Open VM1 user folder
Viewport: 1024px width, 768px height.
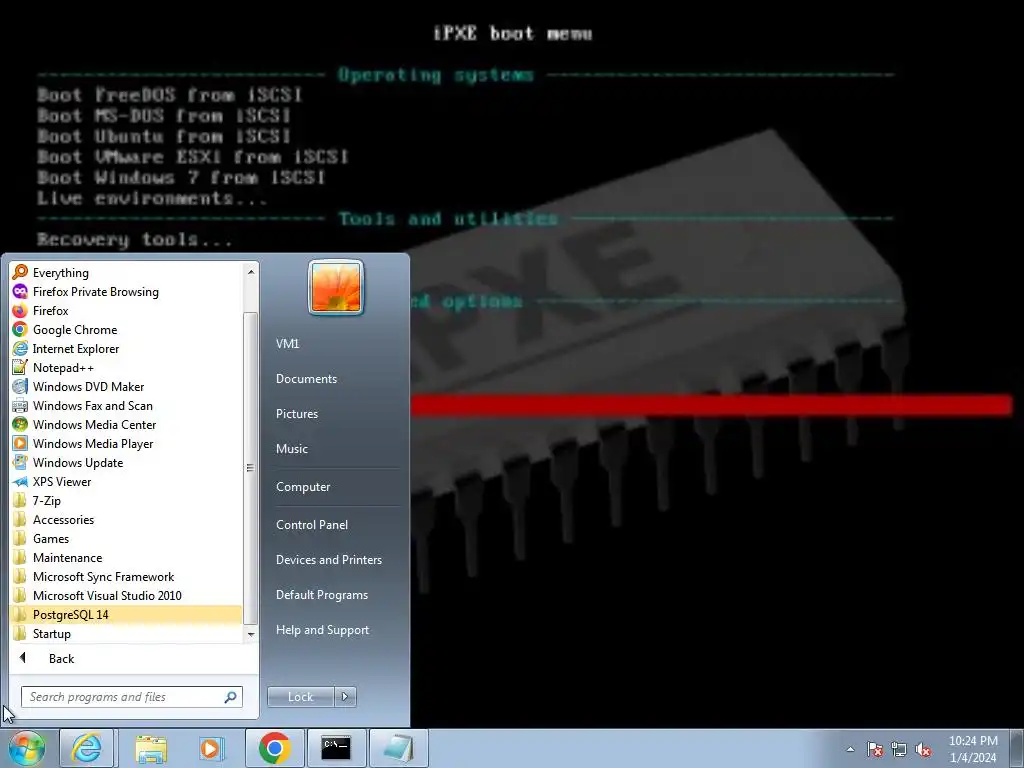click(x=287, y=344)
